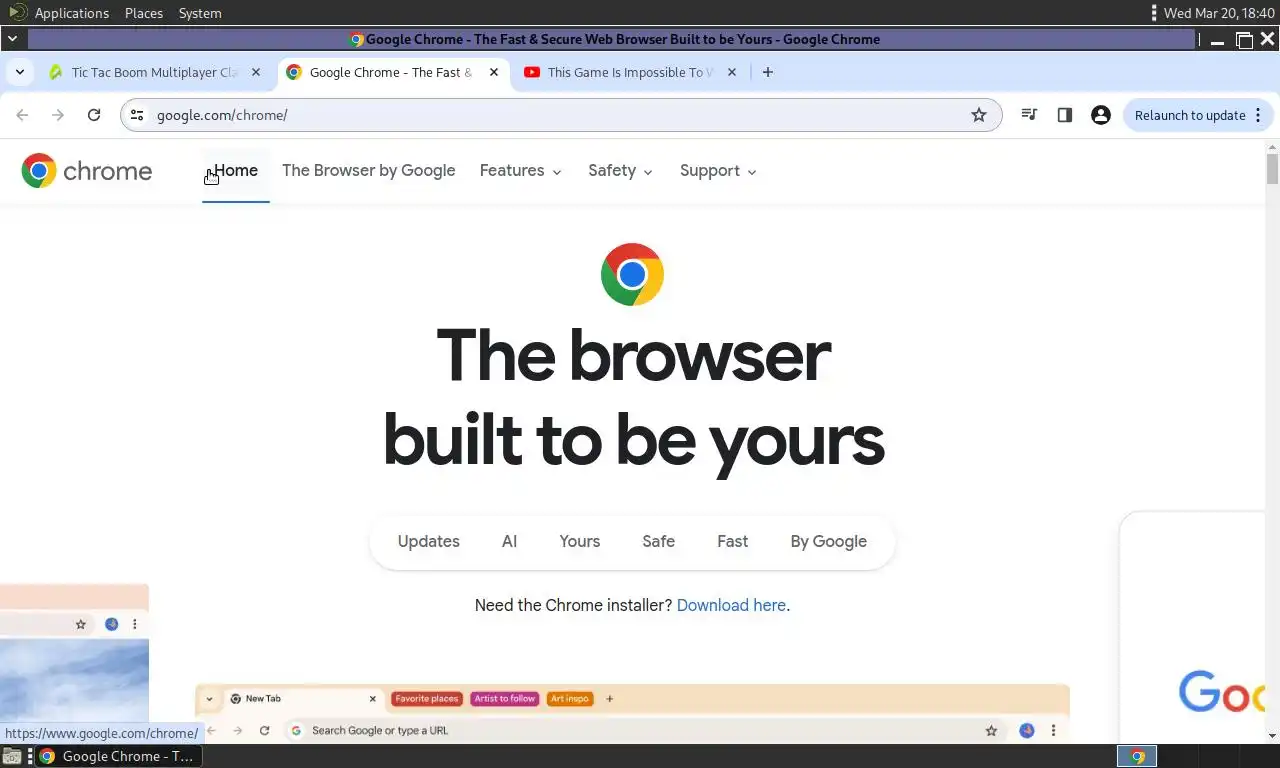The height and width of the screenshot is (768, 1280).
Task: Open the Applications system menu
Action: pyautogui.click(x=72, y=13)
